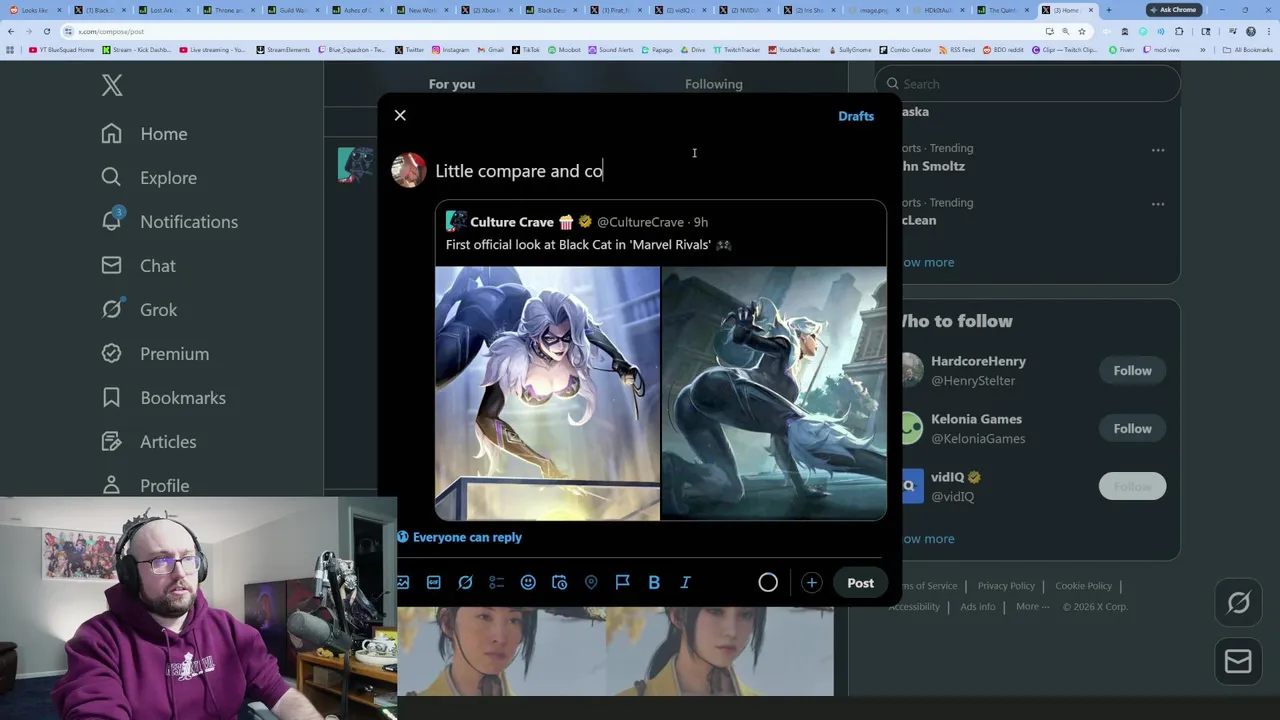
Task: Click the Search input field
Action: click(1028, 84)
